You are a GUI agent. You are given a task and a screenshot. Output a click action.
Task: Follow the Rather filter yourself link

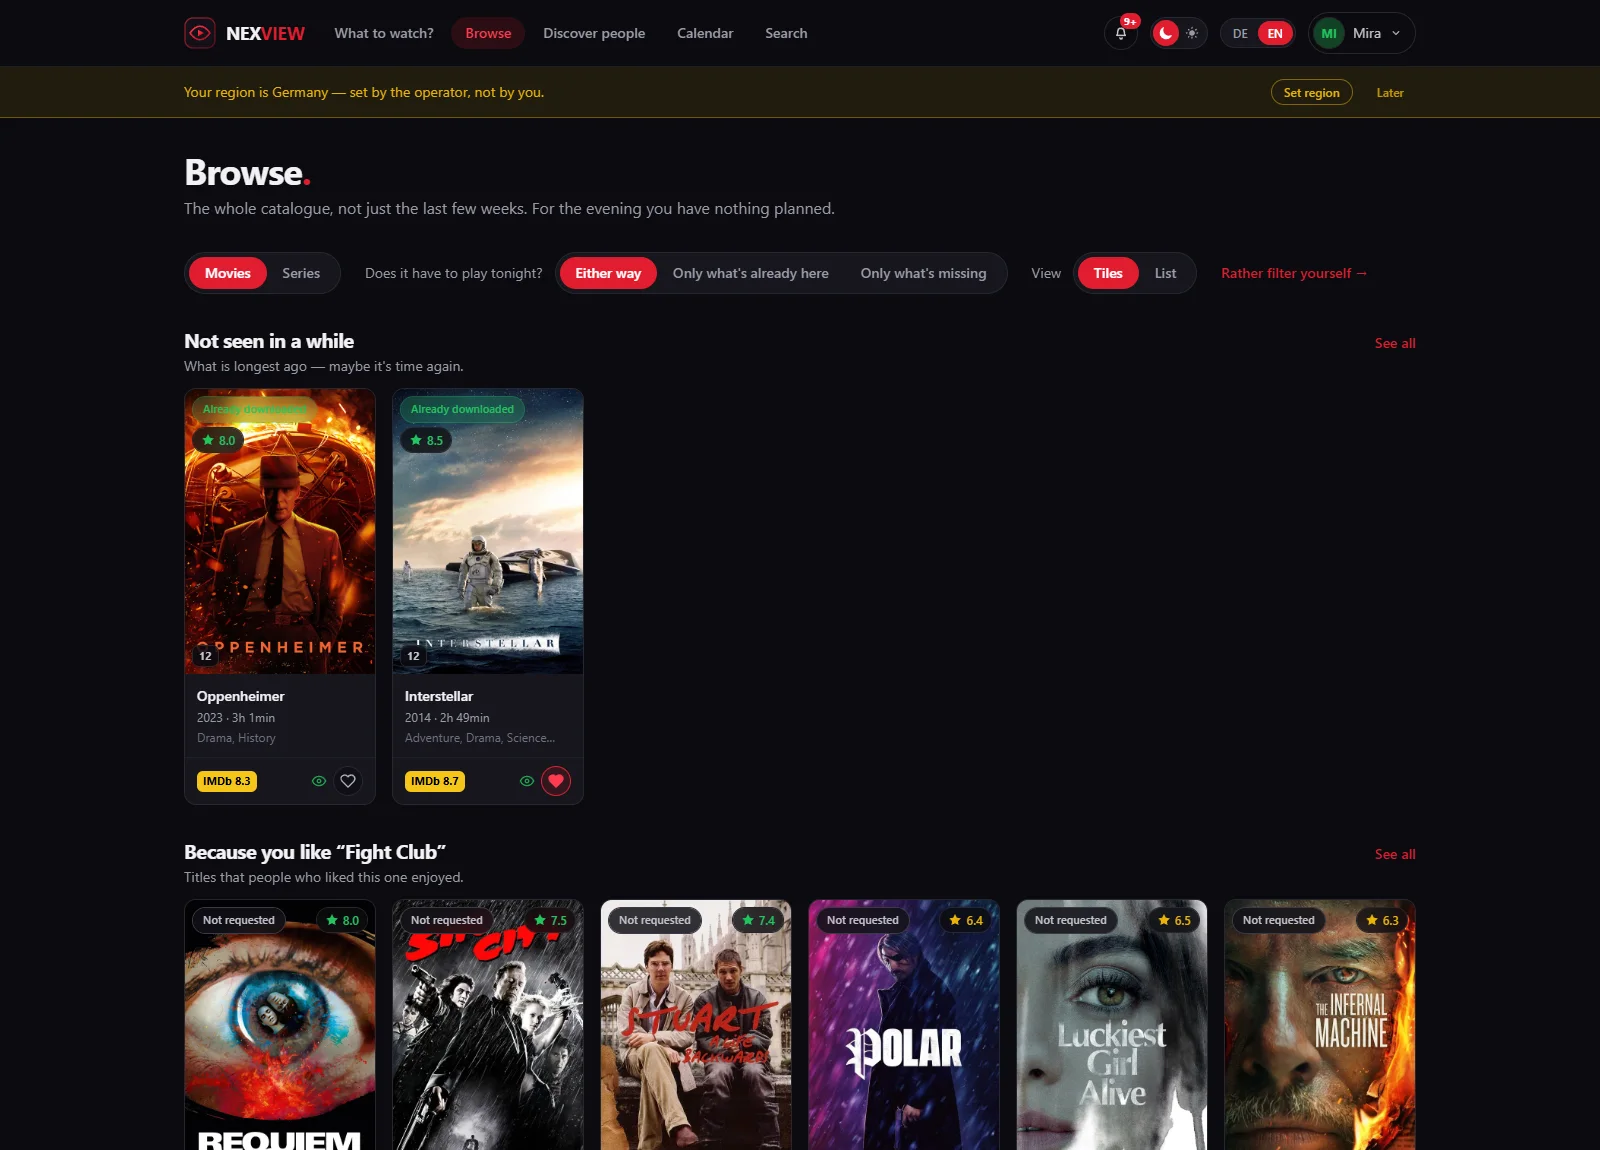[x=1294, y=273]
